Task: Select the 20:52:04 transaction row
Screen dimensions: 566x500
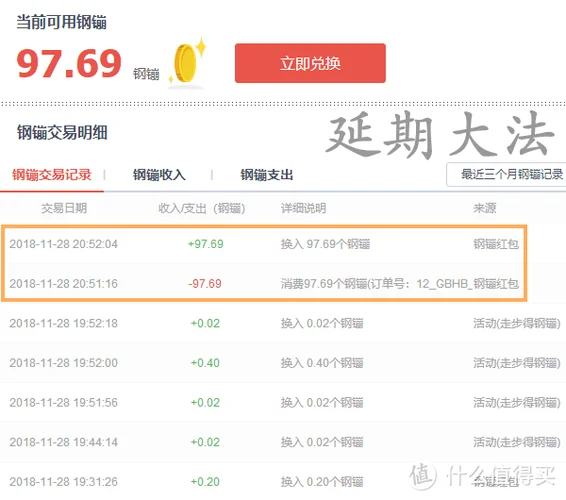Action: 264,244
